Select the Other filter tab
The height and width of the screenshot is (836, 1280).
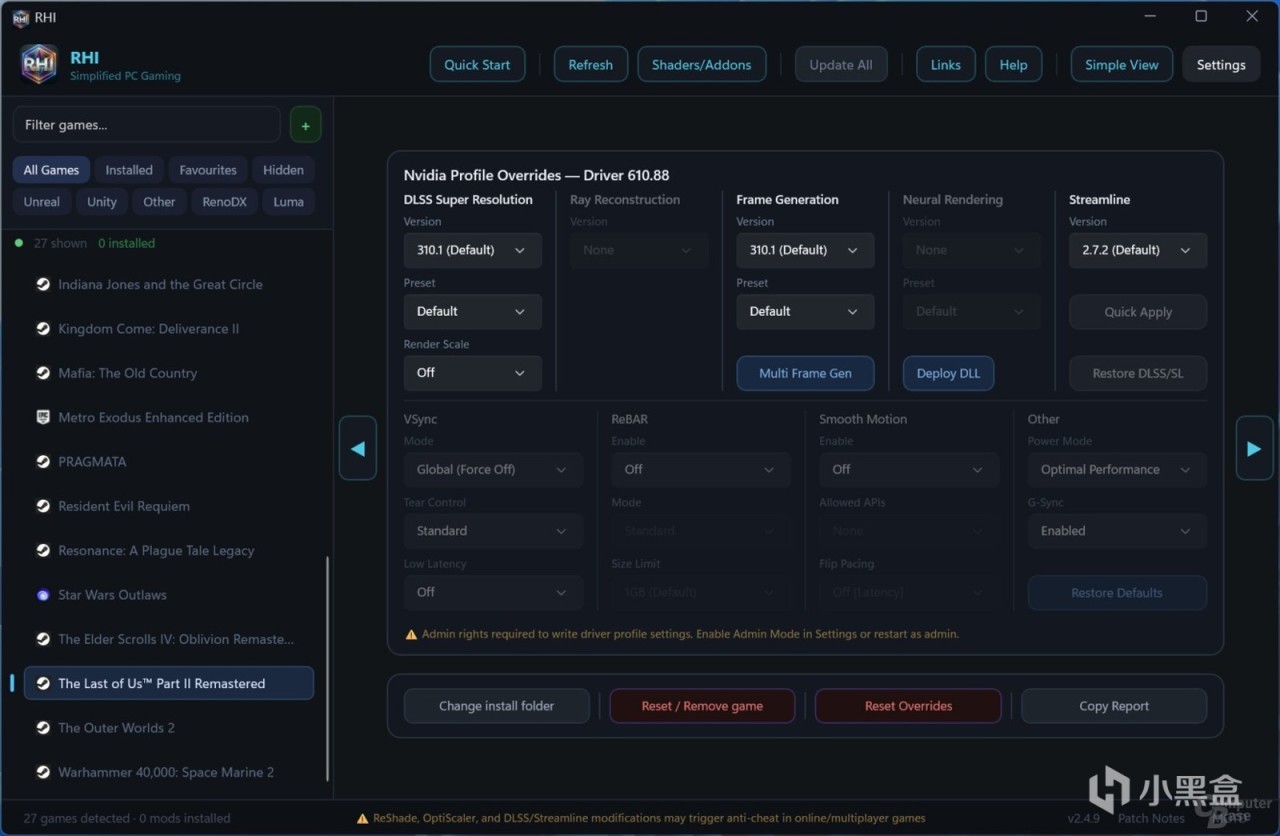159,201
